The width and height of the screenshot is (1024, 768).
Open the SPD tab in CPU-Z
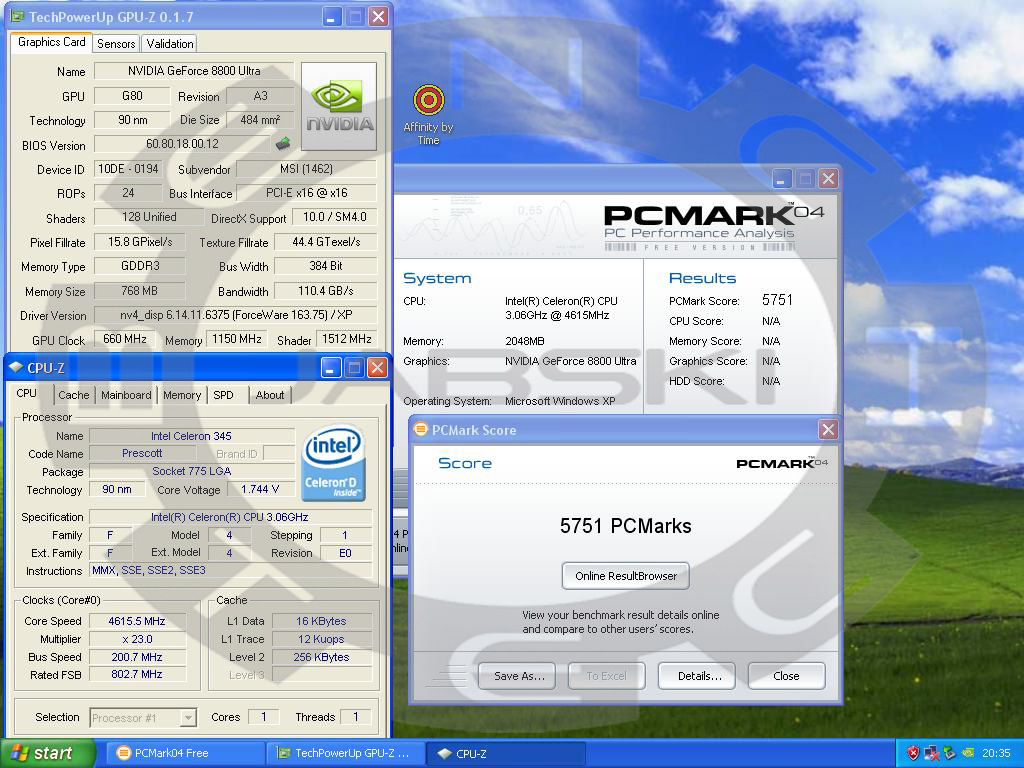(223, 394)
